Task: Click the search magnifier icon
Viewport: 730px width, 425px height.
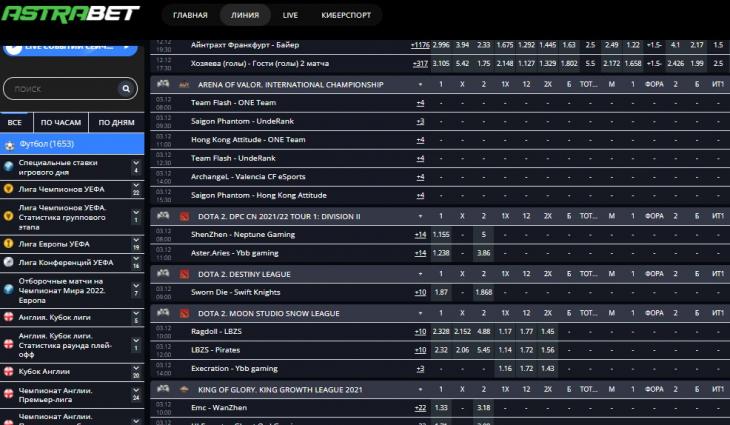Action: [126, 89]
